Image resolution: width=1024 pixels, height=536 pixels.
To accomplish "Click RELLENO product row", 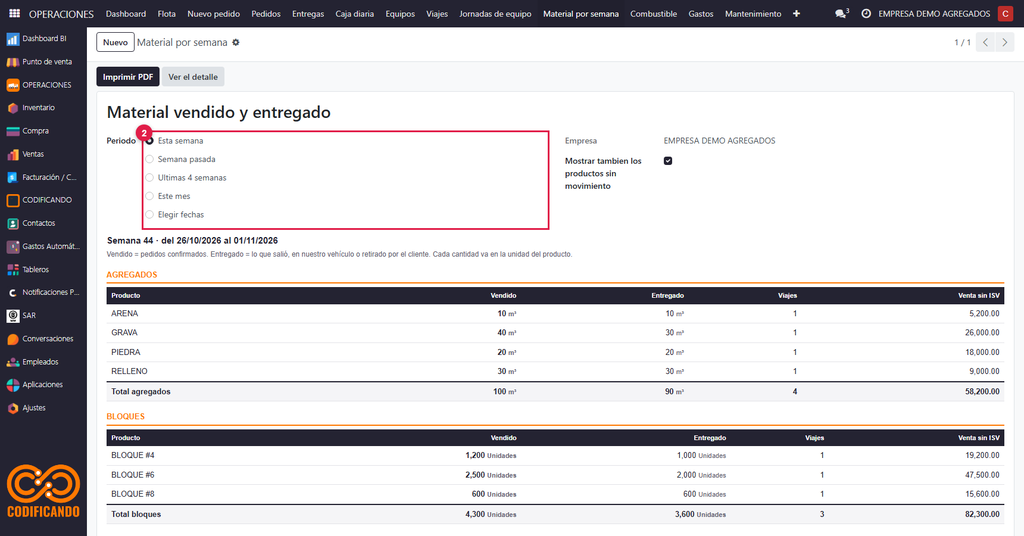I will tap(555, 371).
